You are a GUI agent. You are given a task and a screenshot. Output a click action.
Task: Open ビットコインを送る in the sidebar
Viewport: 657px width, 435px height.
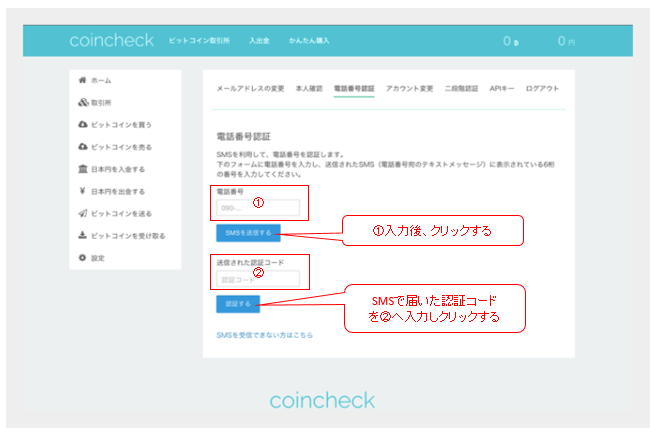pos(122,214)
